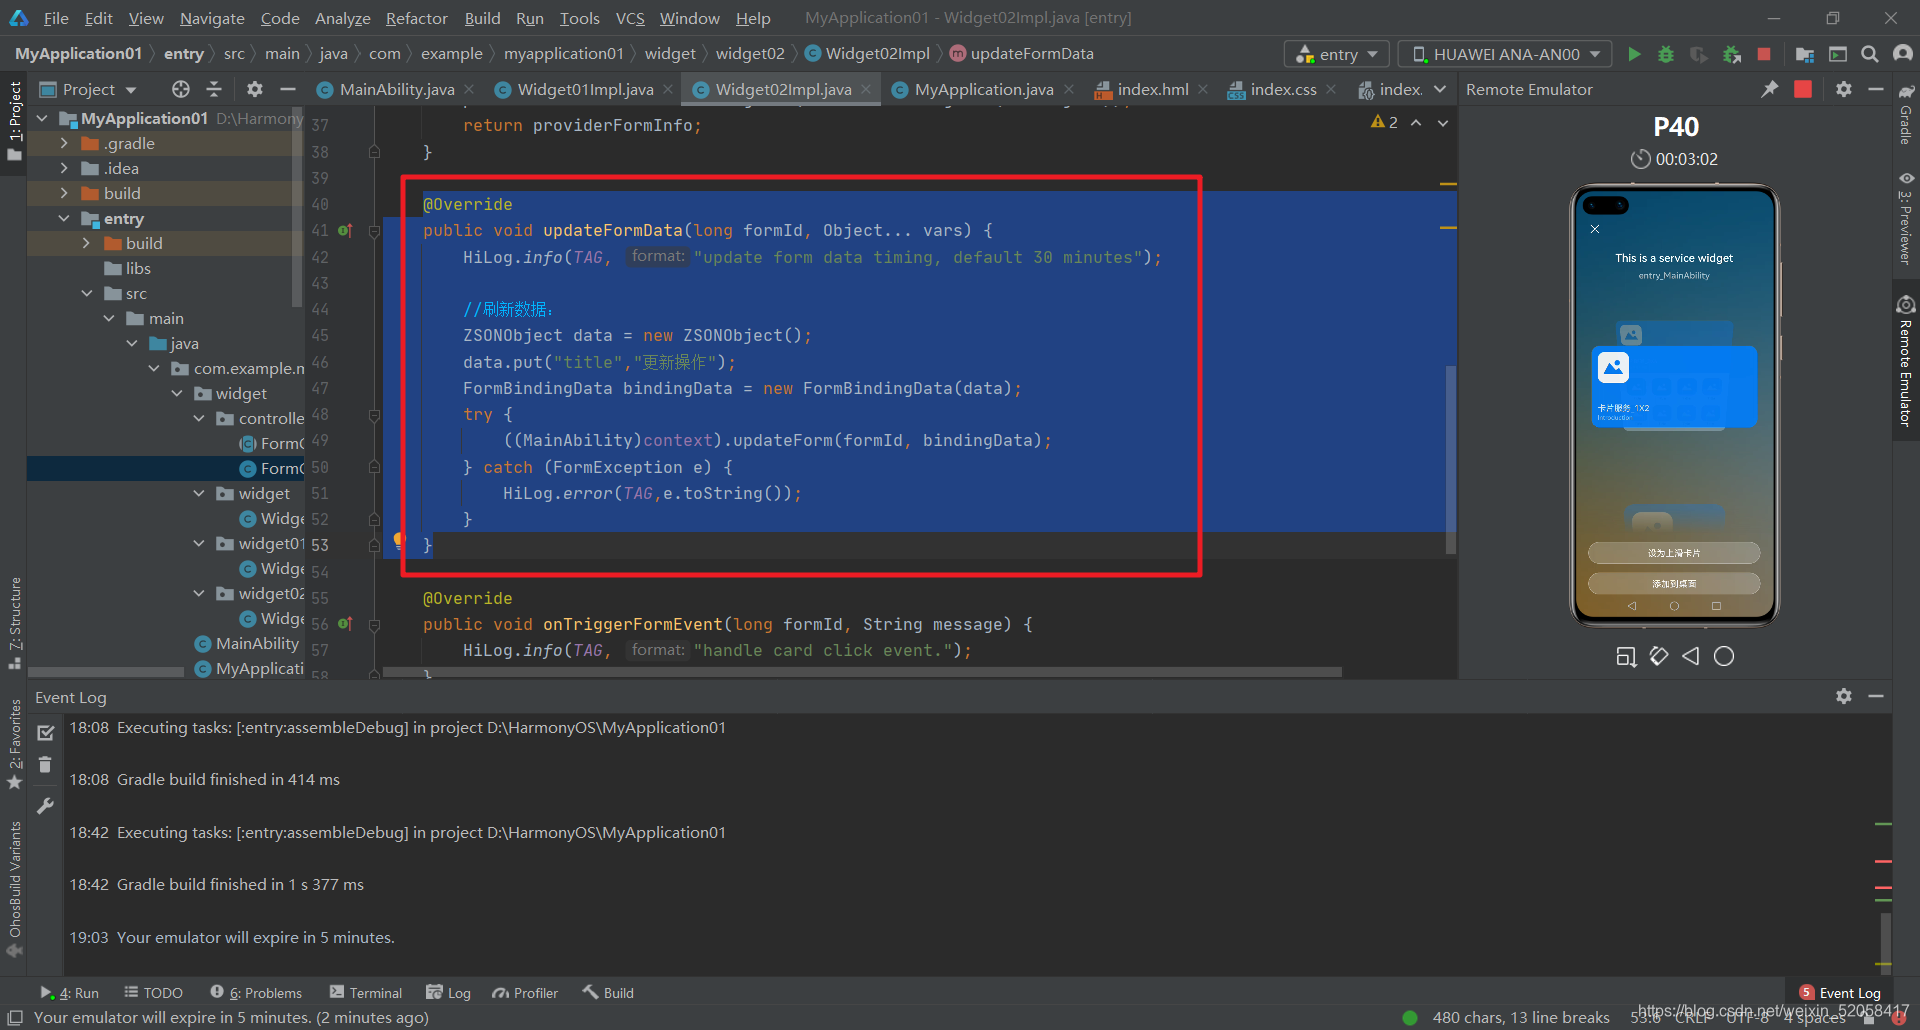Image resolution: width=1920 pixels, height=1030 pixels.
Task: Collapse the MyApplication01 root node
Action: [x=42, y=118]
